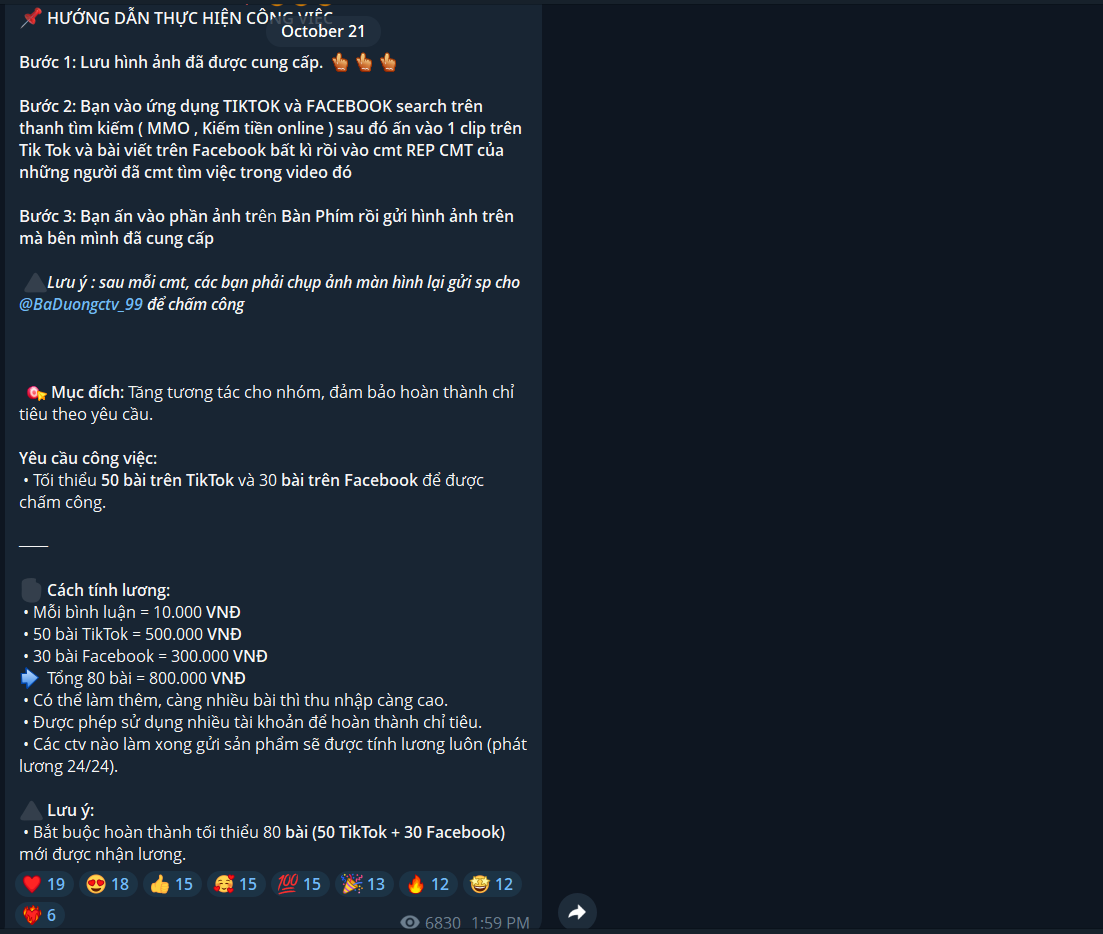Viewport: 1103px width, 934px height.
Task: Open the @BaDuongctv_99 mention link
Action: click(x=81, y=305)
